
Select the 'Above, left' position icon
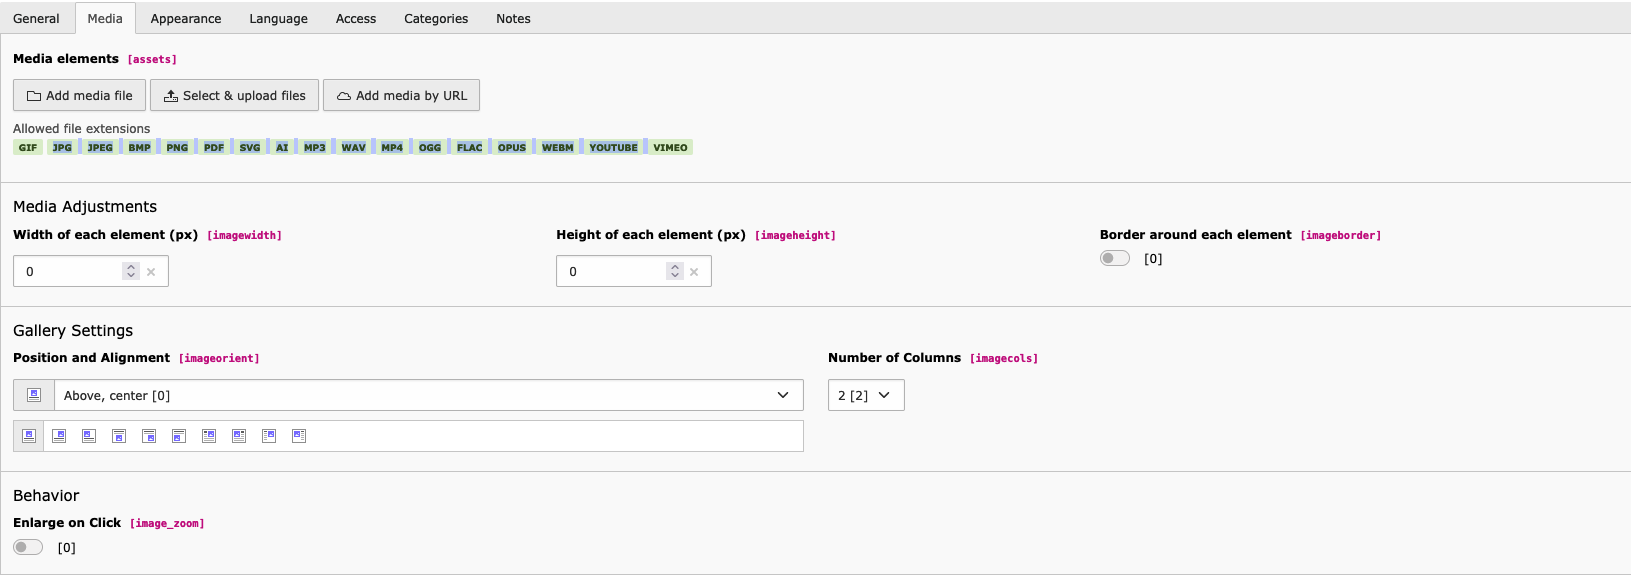(89, 436)
